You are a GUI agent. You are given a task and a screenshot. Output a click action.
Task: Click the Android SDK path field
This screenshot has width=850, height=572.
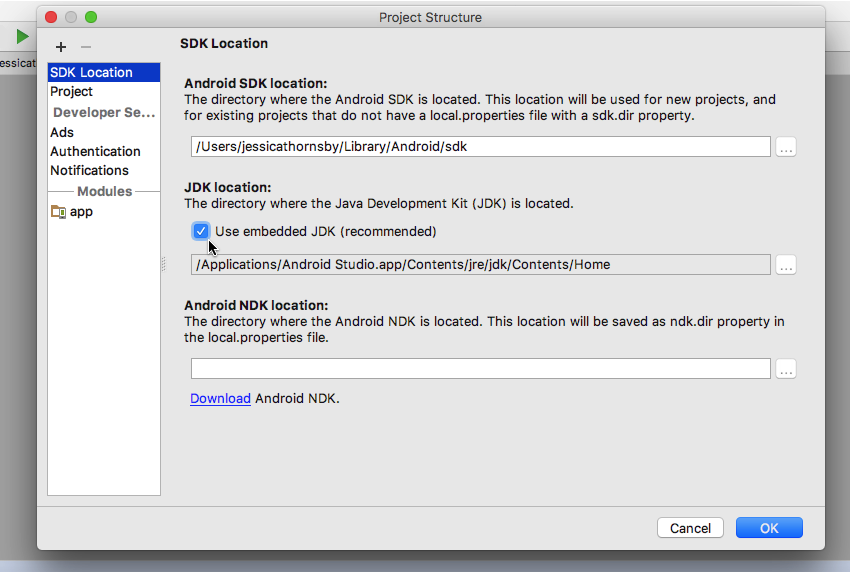click(x=480, y=147)
